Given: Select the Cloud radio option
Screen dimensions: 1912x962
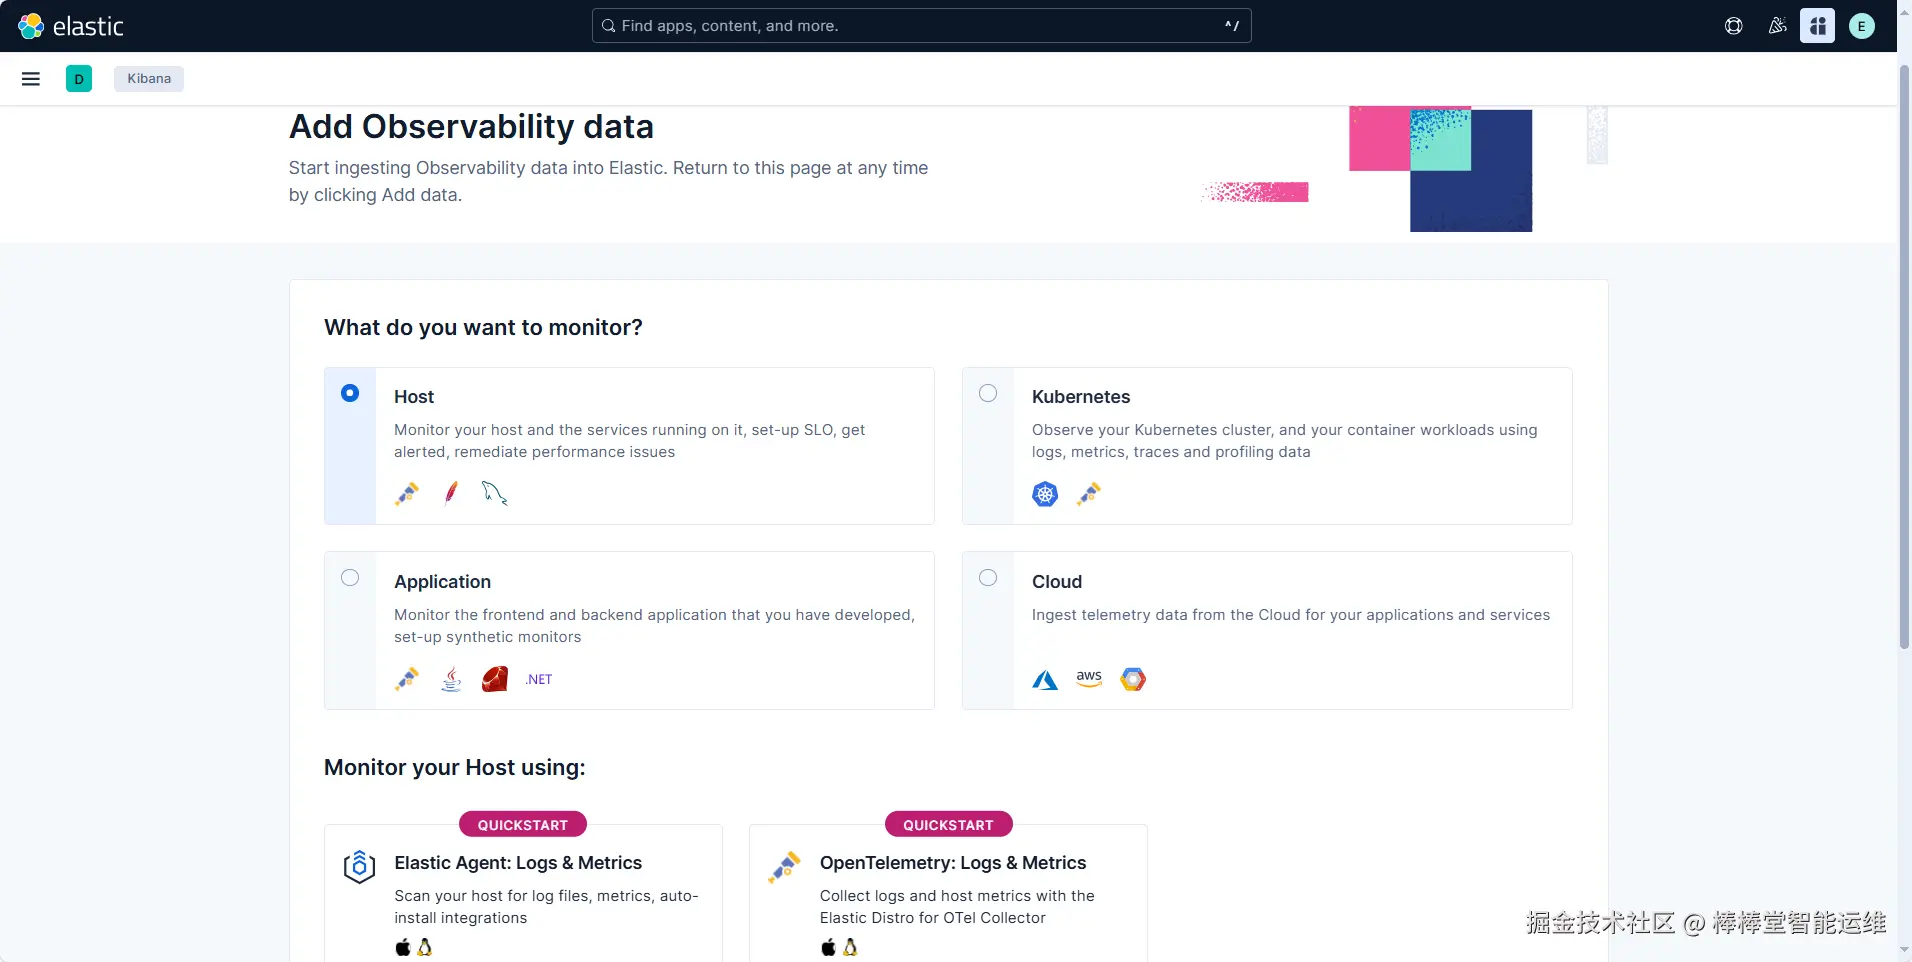Looking at the screenshot, I should point(988,578).
